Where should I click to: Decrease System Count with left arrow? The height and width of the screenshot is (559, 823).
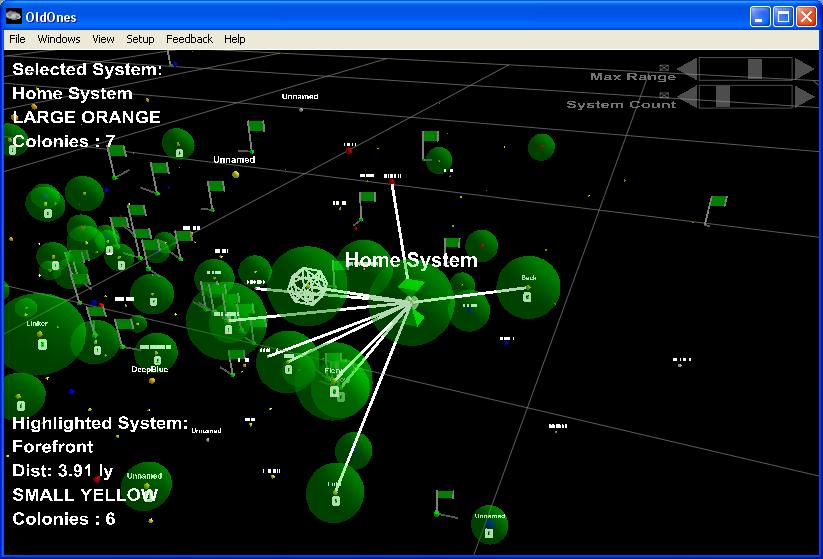pos(688,97)
